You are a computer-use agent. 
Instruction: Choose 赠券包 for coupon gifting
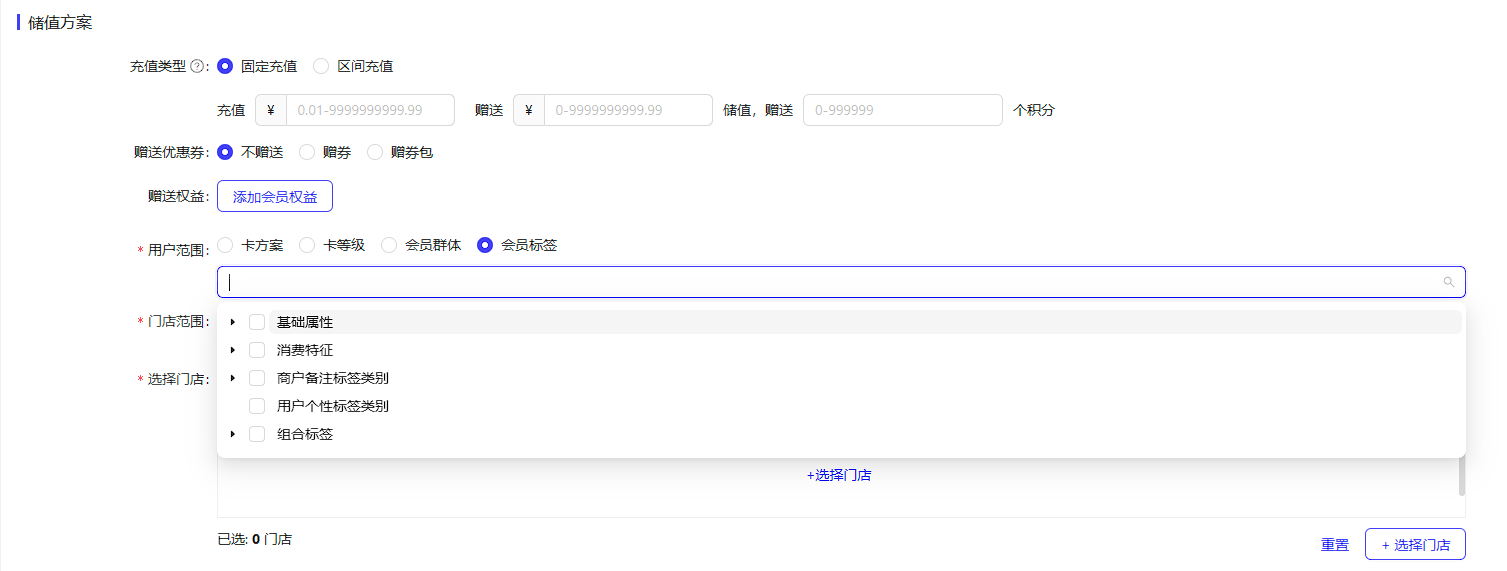click(375, 153)
